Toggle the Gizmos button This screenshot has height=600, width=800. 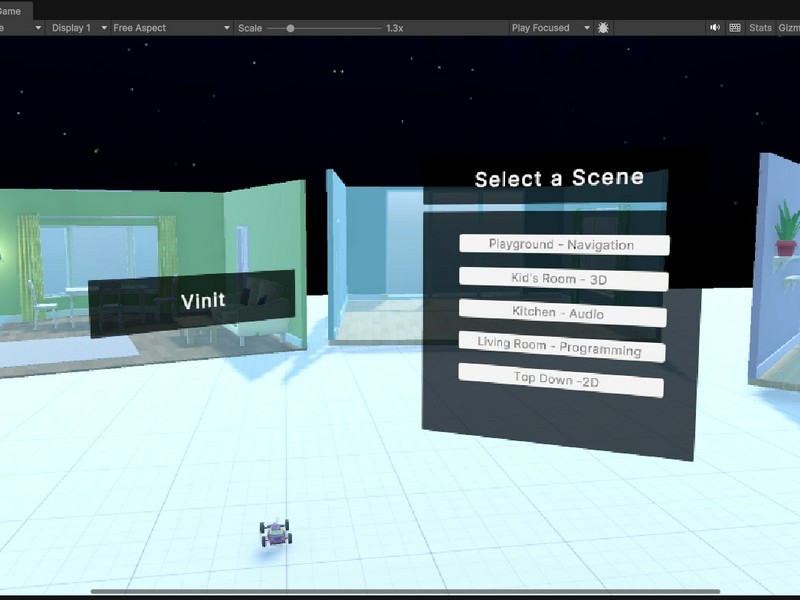pos(788,28)
